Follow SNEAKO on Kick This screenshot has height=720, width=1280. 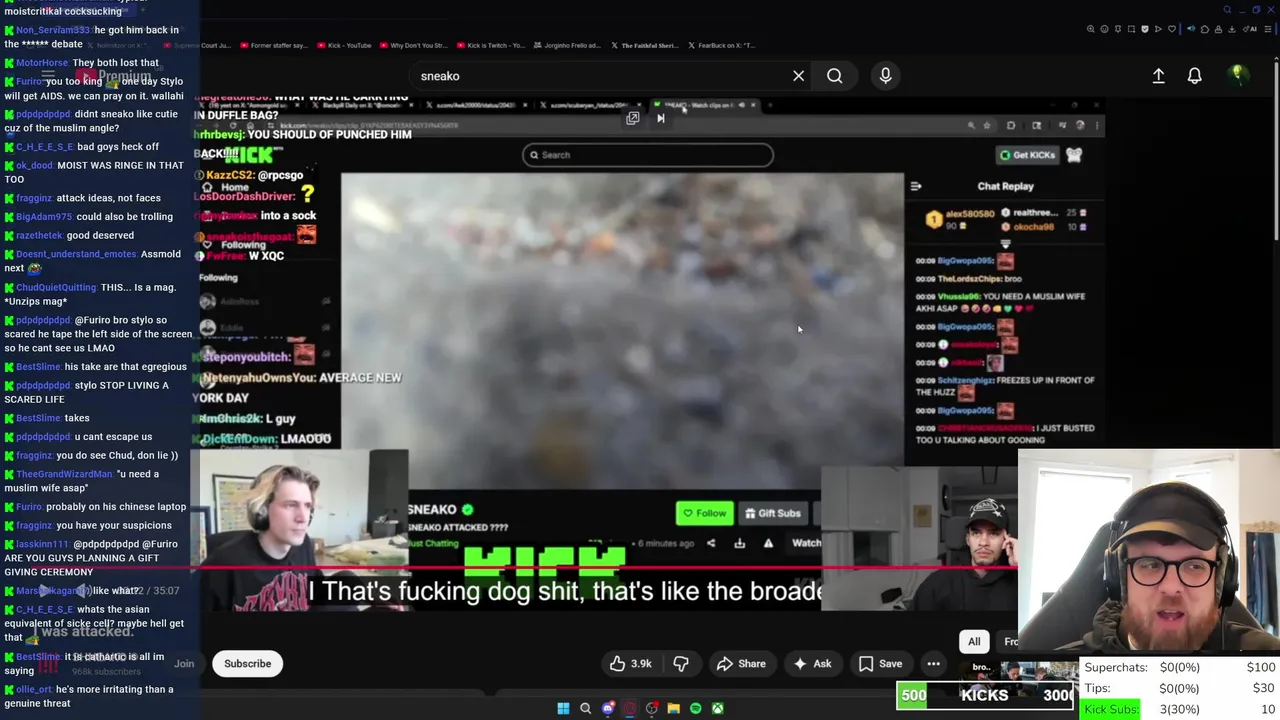coord(704,513)
